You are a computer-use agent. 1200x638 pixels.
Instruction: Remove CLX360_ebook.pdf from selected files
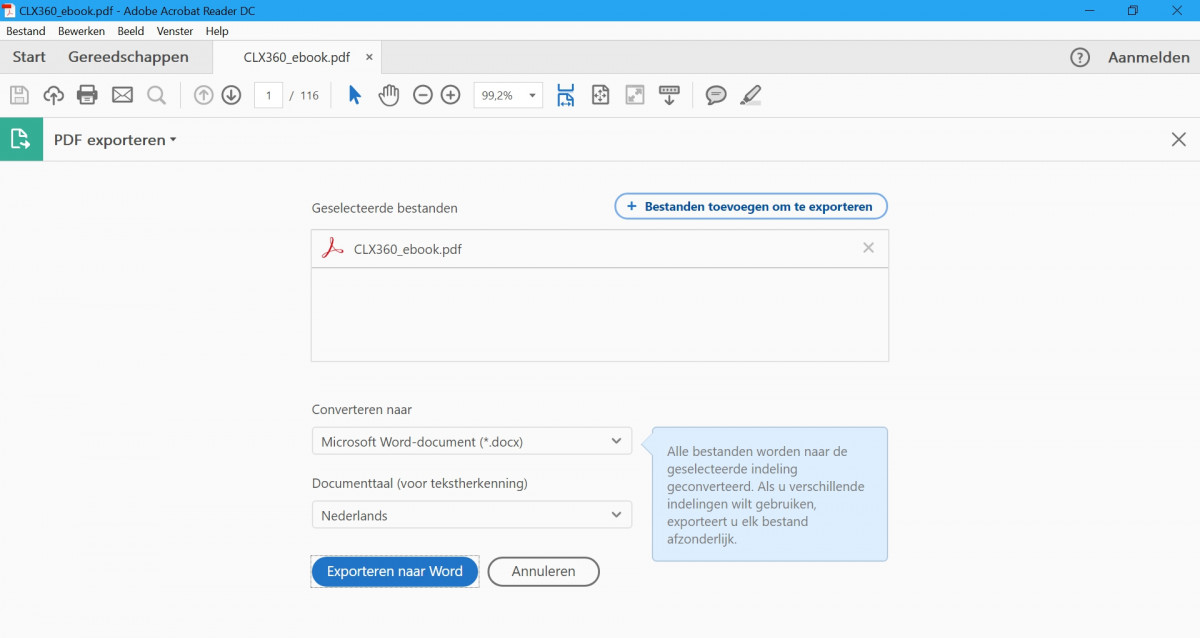tap(868, 248)
